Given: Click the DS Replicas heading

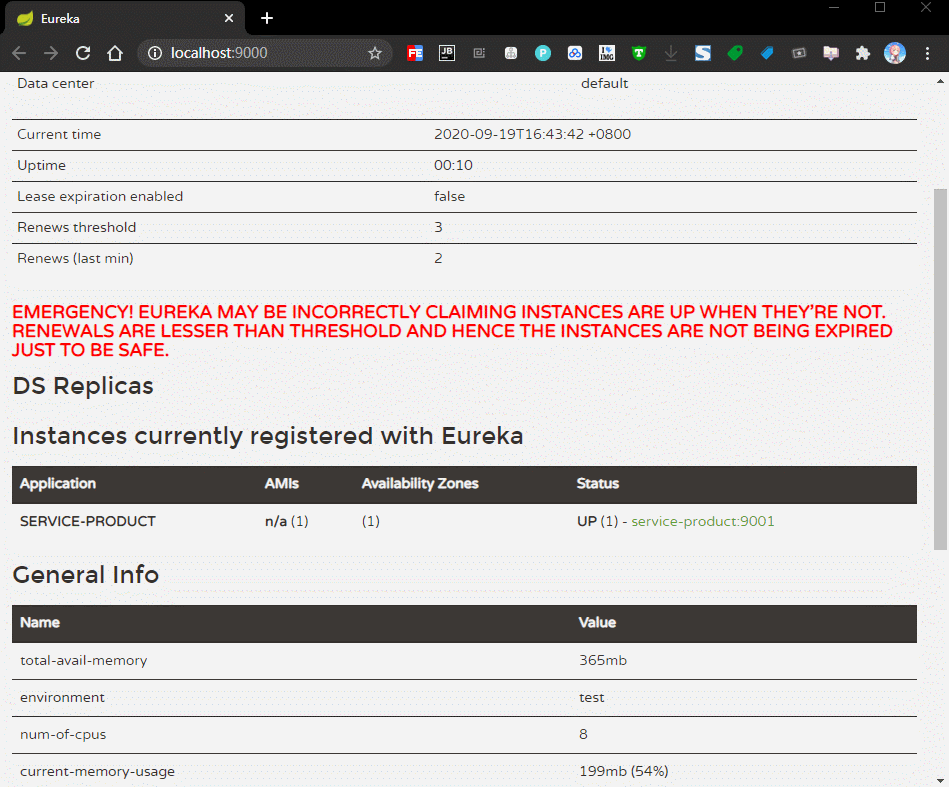Looking at the screenshot, I should 83,386.
